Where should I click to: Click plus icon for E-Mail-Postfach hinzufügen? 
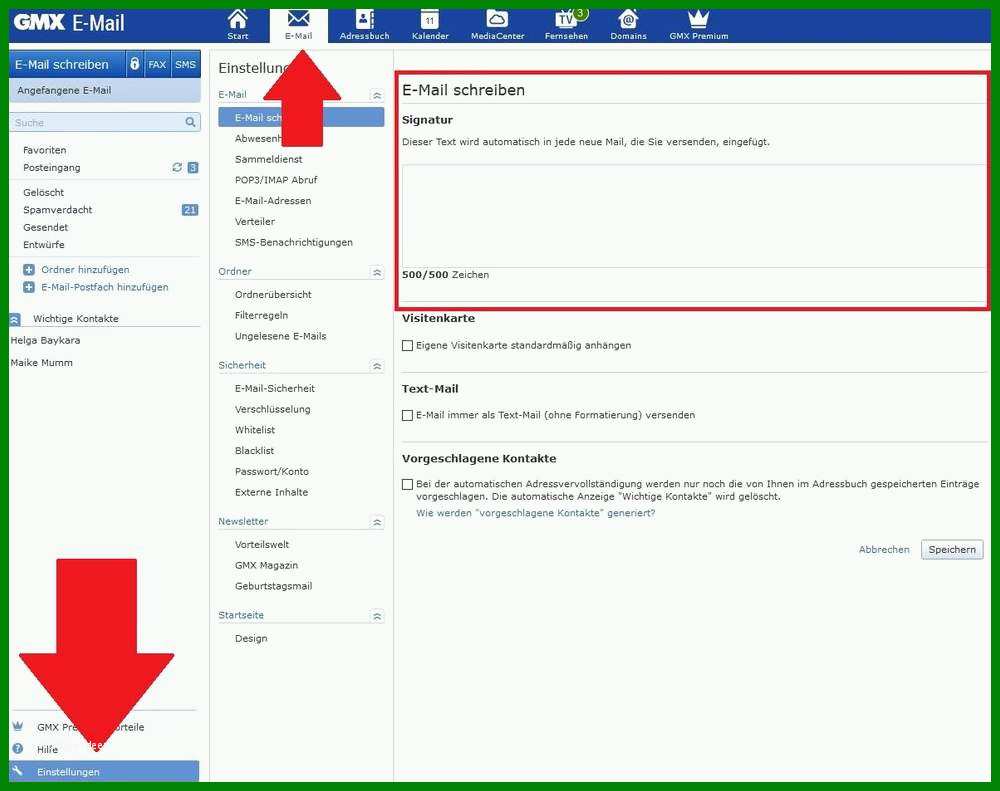(x=29, y=287)
